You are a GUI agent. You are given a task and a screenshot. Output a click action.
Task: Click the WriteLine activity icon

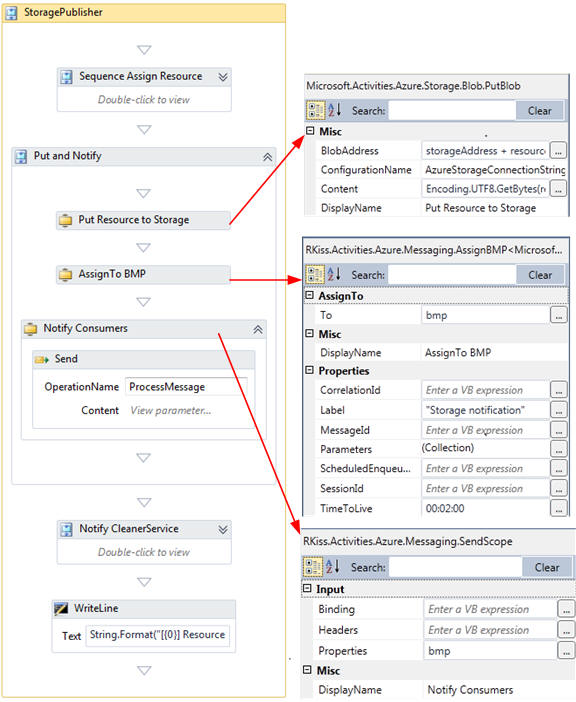tap(61, 608)
